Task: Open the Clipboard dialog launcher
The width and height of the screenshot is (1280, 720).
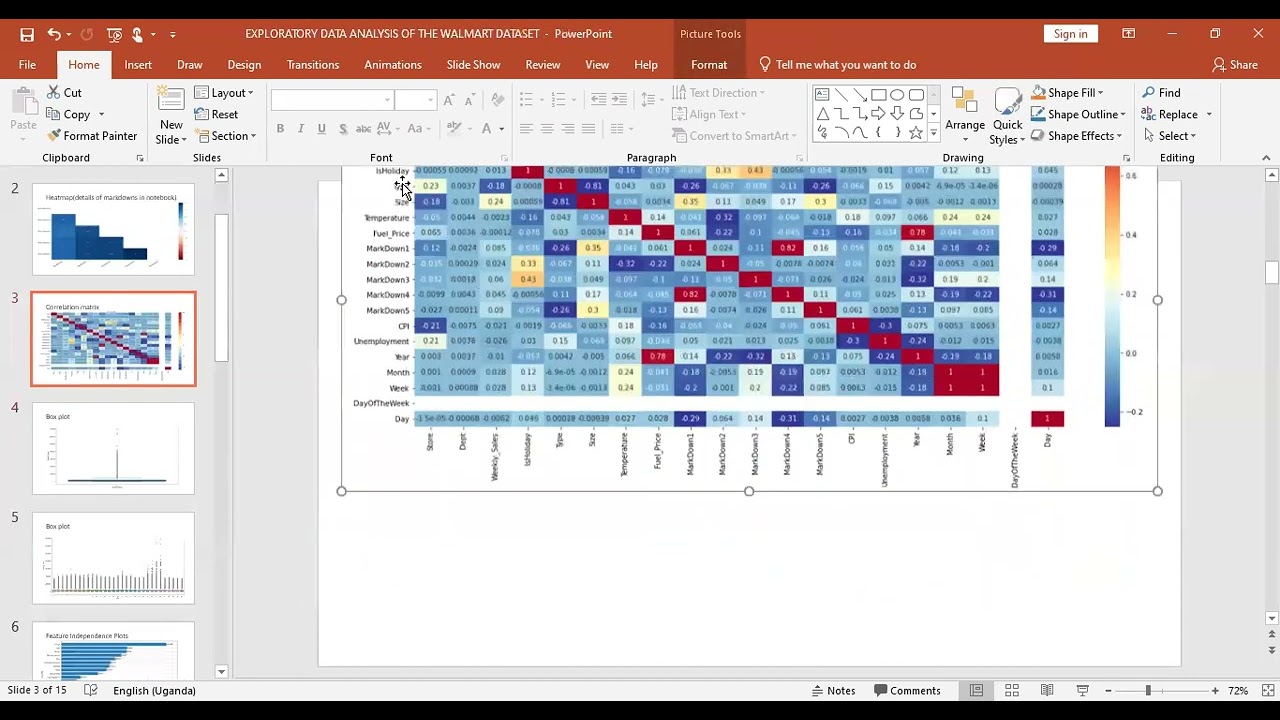Action: (140, 158)
